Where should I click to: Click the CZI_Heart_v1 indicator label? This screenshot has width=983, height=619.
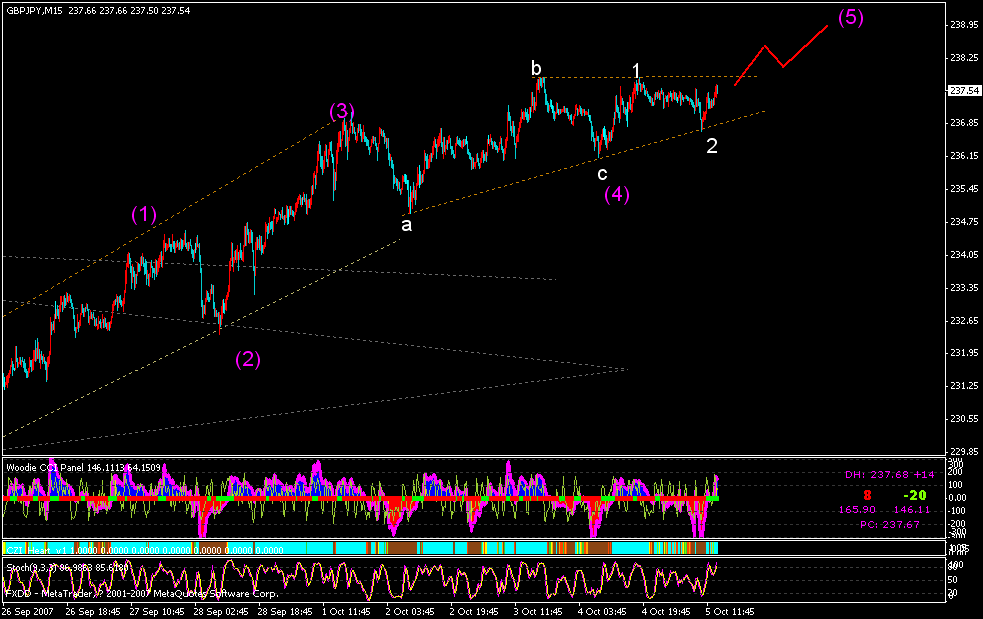point(144,550)
